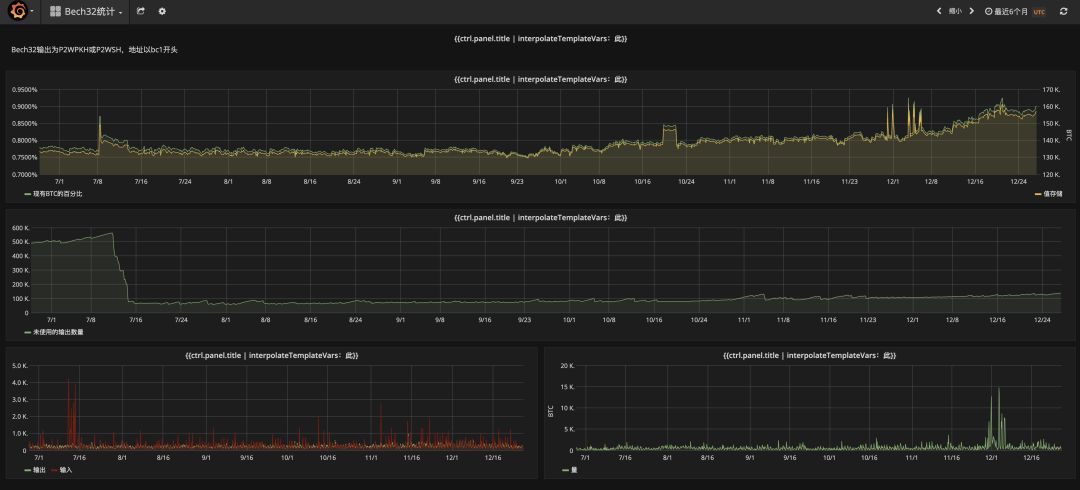The height and width of the screenshot is (490, 1080).
Task: Shift time range back with left arrow
Action: point(938,11)
